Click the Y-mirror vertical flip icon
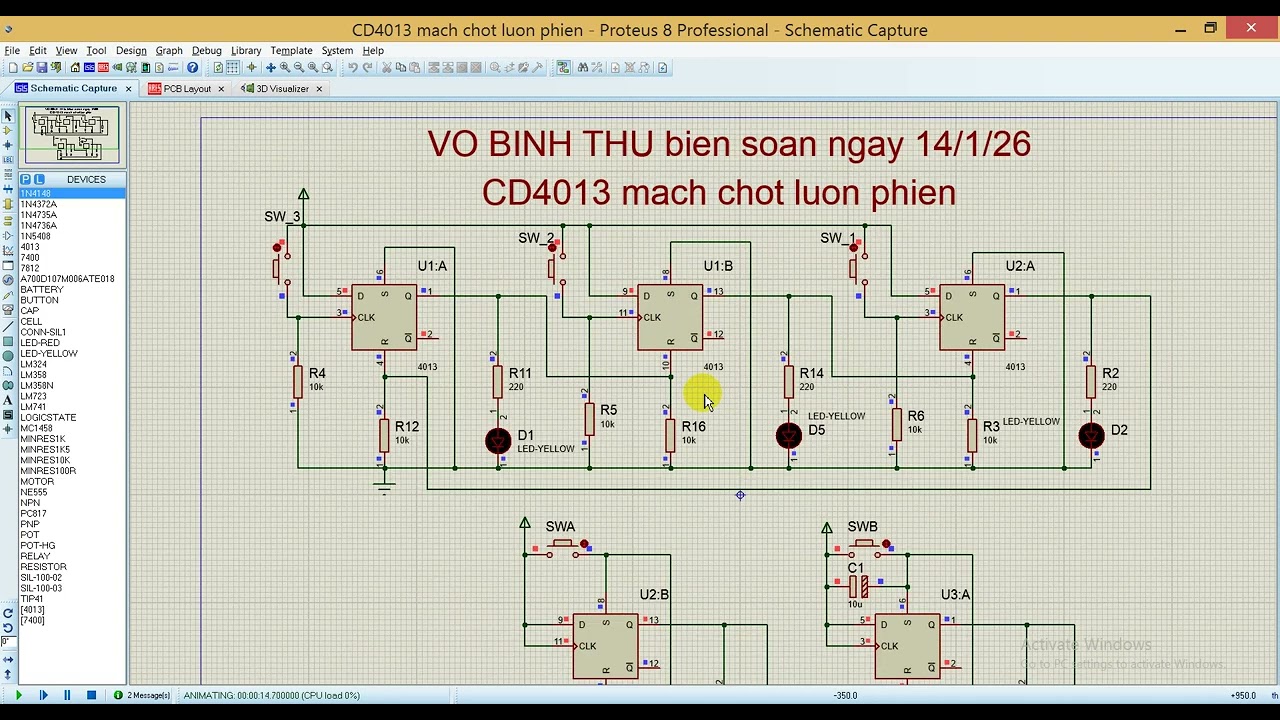This screenshot has width=1280, height=720. coord(8,675)
